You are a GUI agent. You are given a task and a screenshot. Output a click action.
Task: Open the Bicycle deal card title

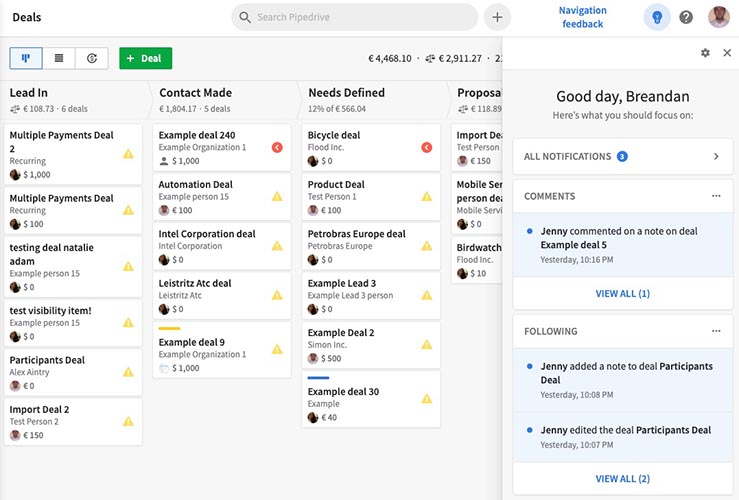[x=334, y=135]
